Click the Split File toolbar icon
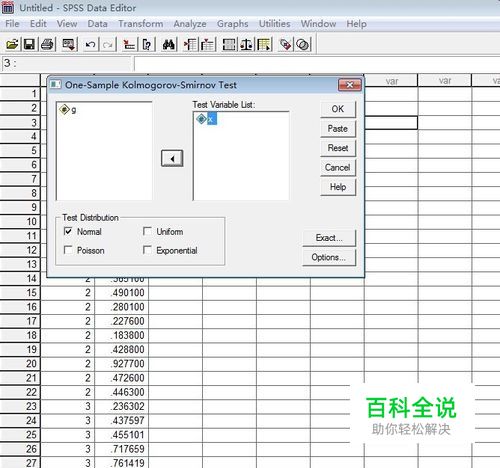 click(x=229, y=44)
